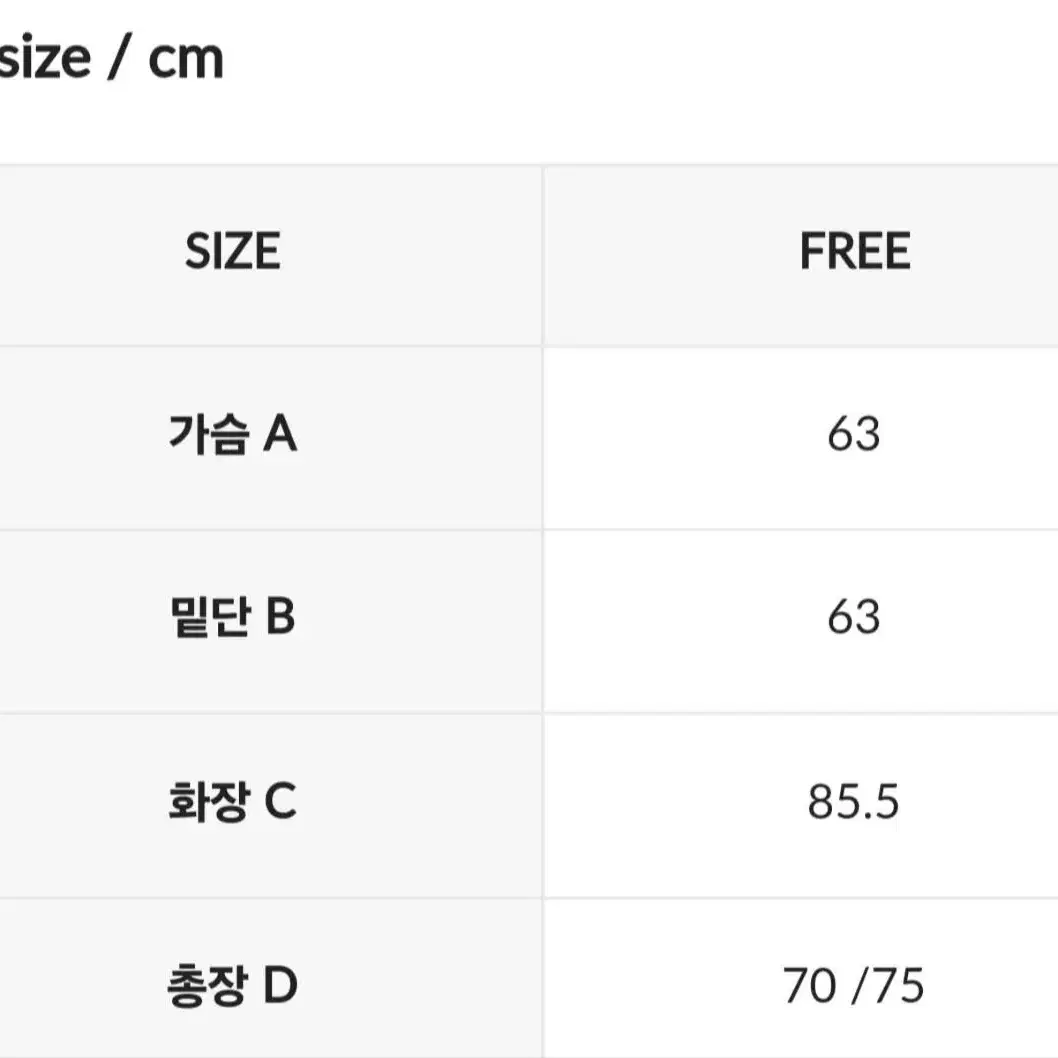
Task: Click the number 75 in total length
Action: 898,986
